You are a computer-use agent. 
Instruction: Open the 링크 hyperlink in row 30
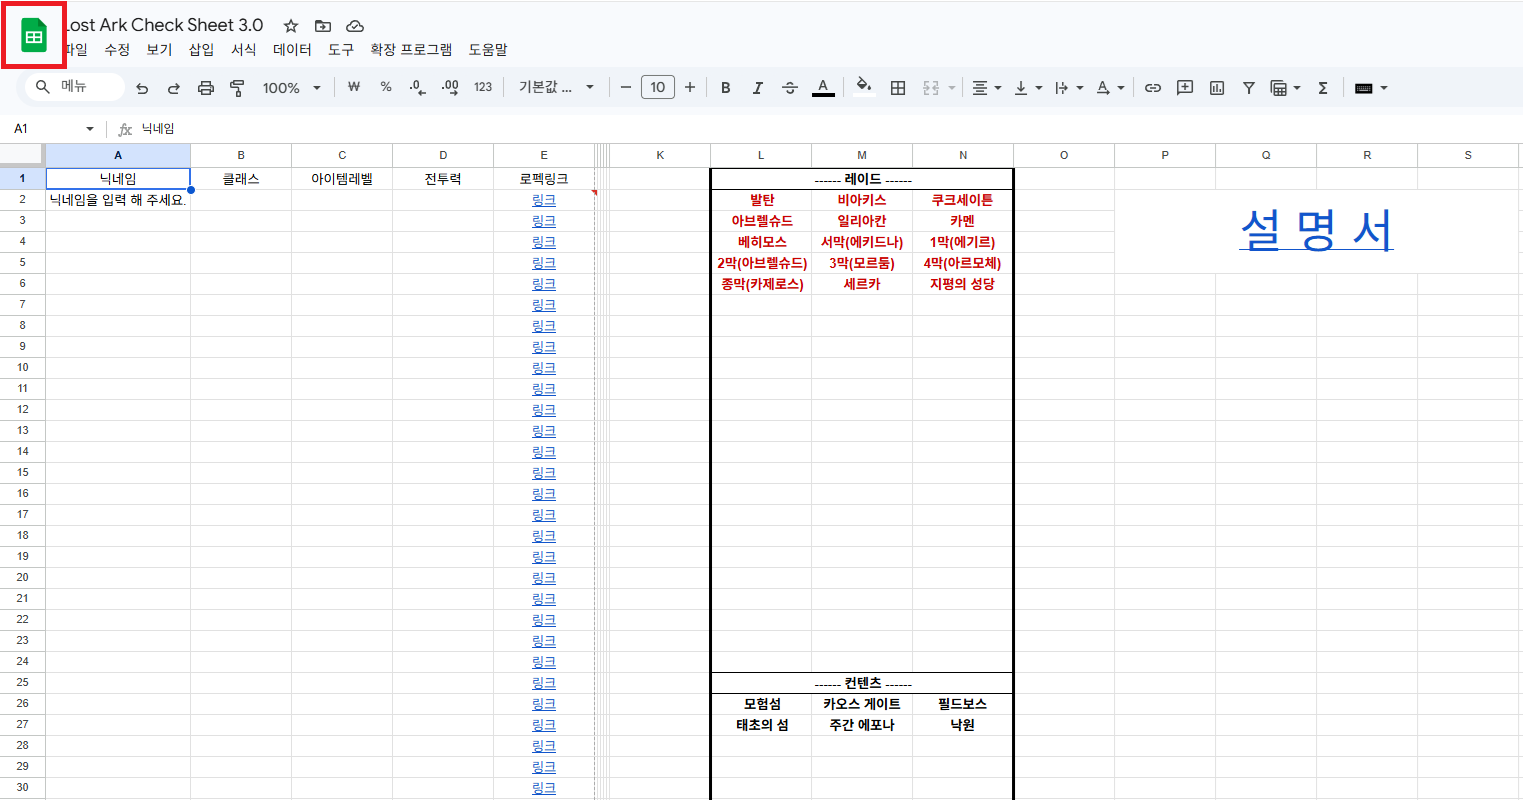click(x=544, y=788)
